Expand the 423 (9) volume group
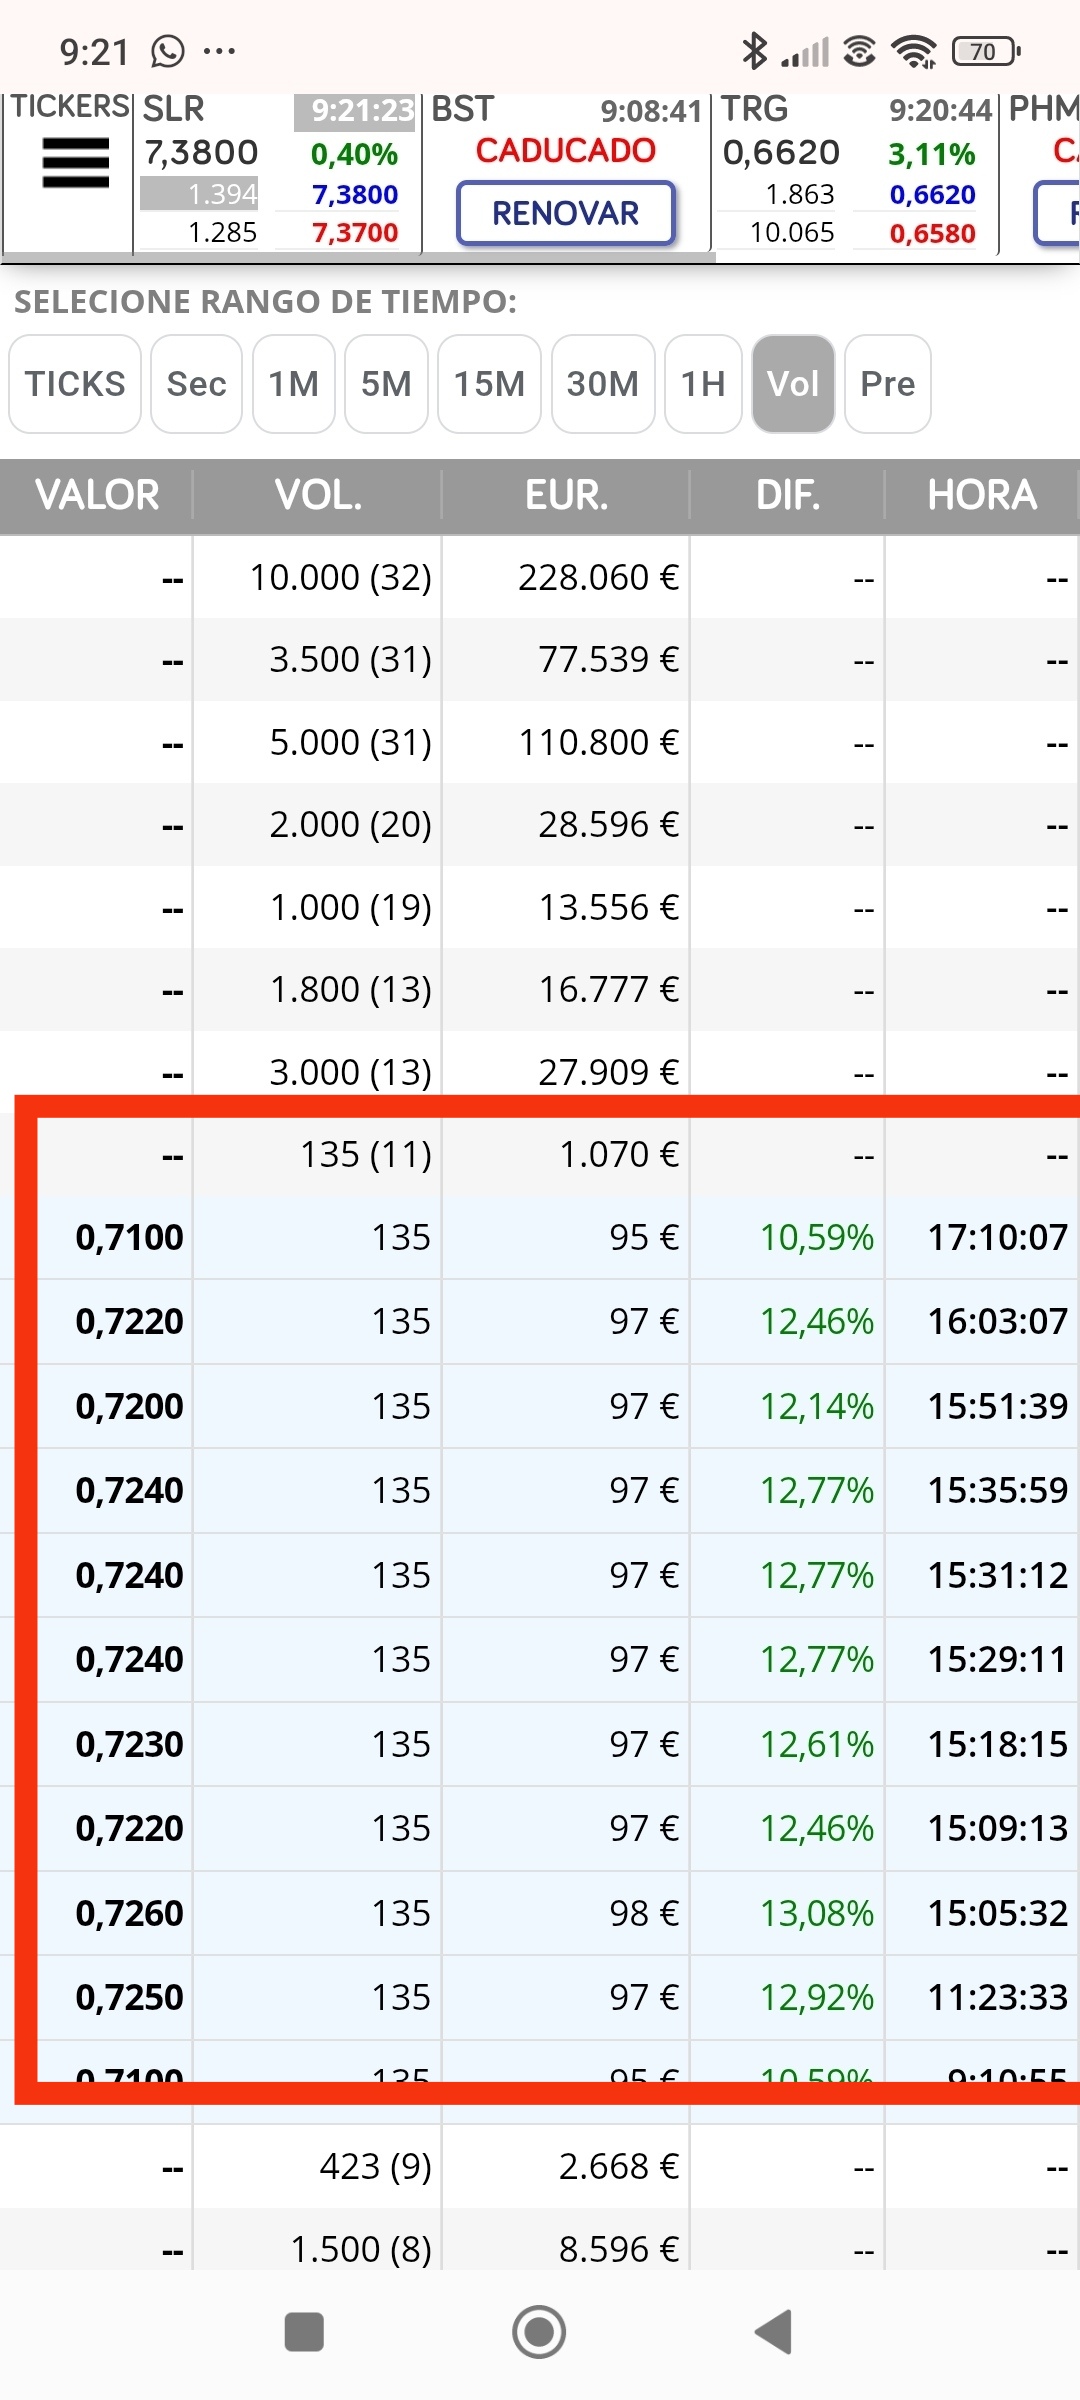This screenshot has width=1080, height=2400. pyautogui.click(x=540, y=2167)
